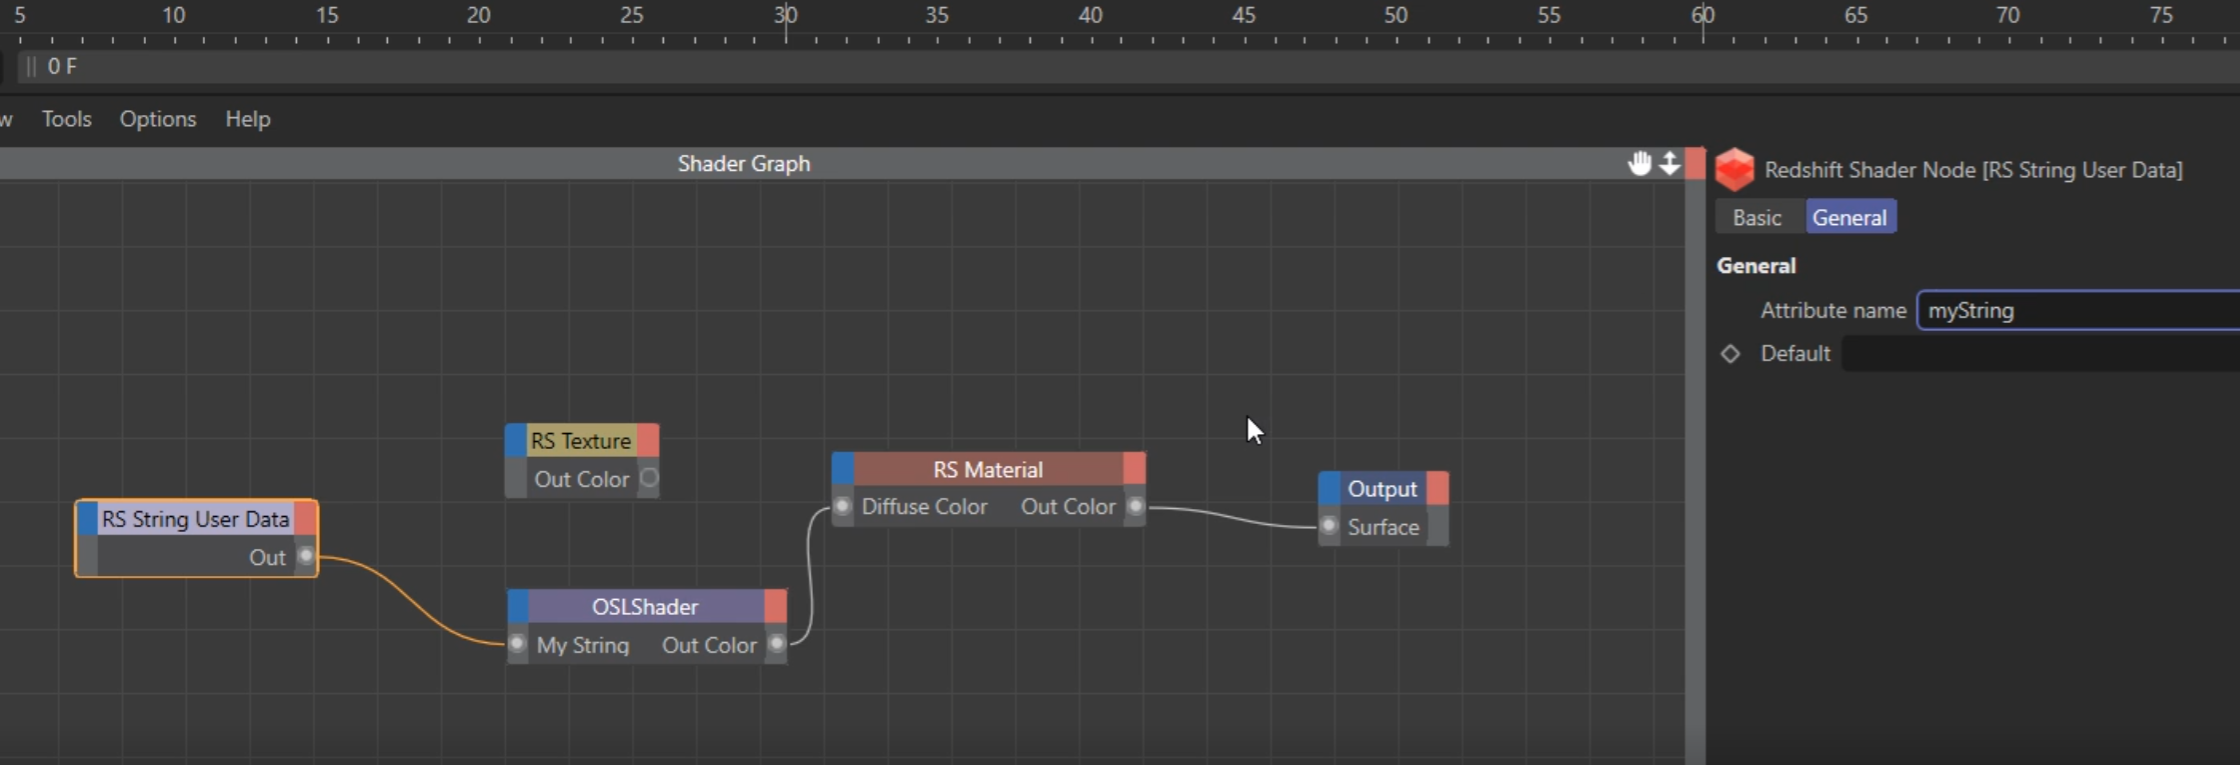Click the red output corner of Output node
Screen dimensions: 2240x765
click(x=1437, y=488)
